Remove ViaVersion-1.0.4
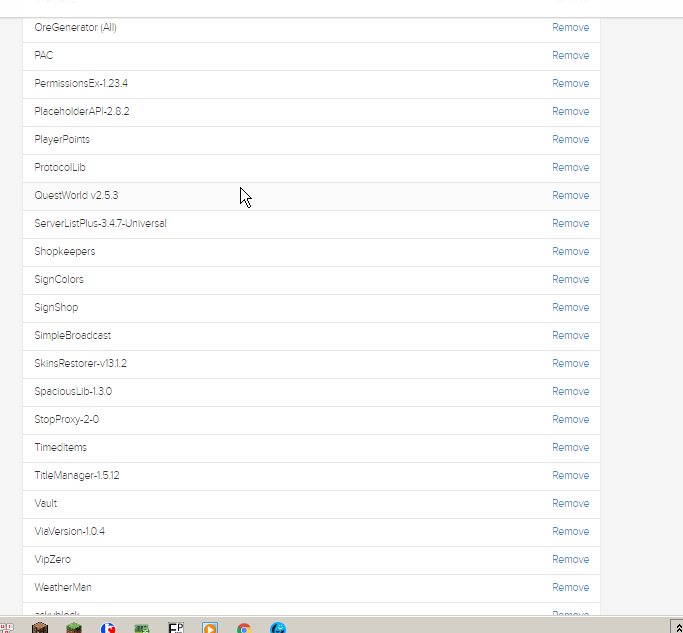 [x=571, y=531]
